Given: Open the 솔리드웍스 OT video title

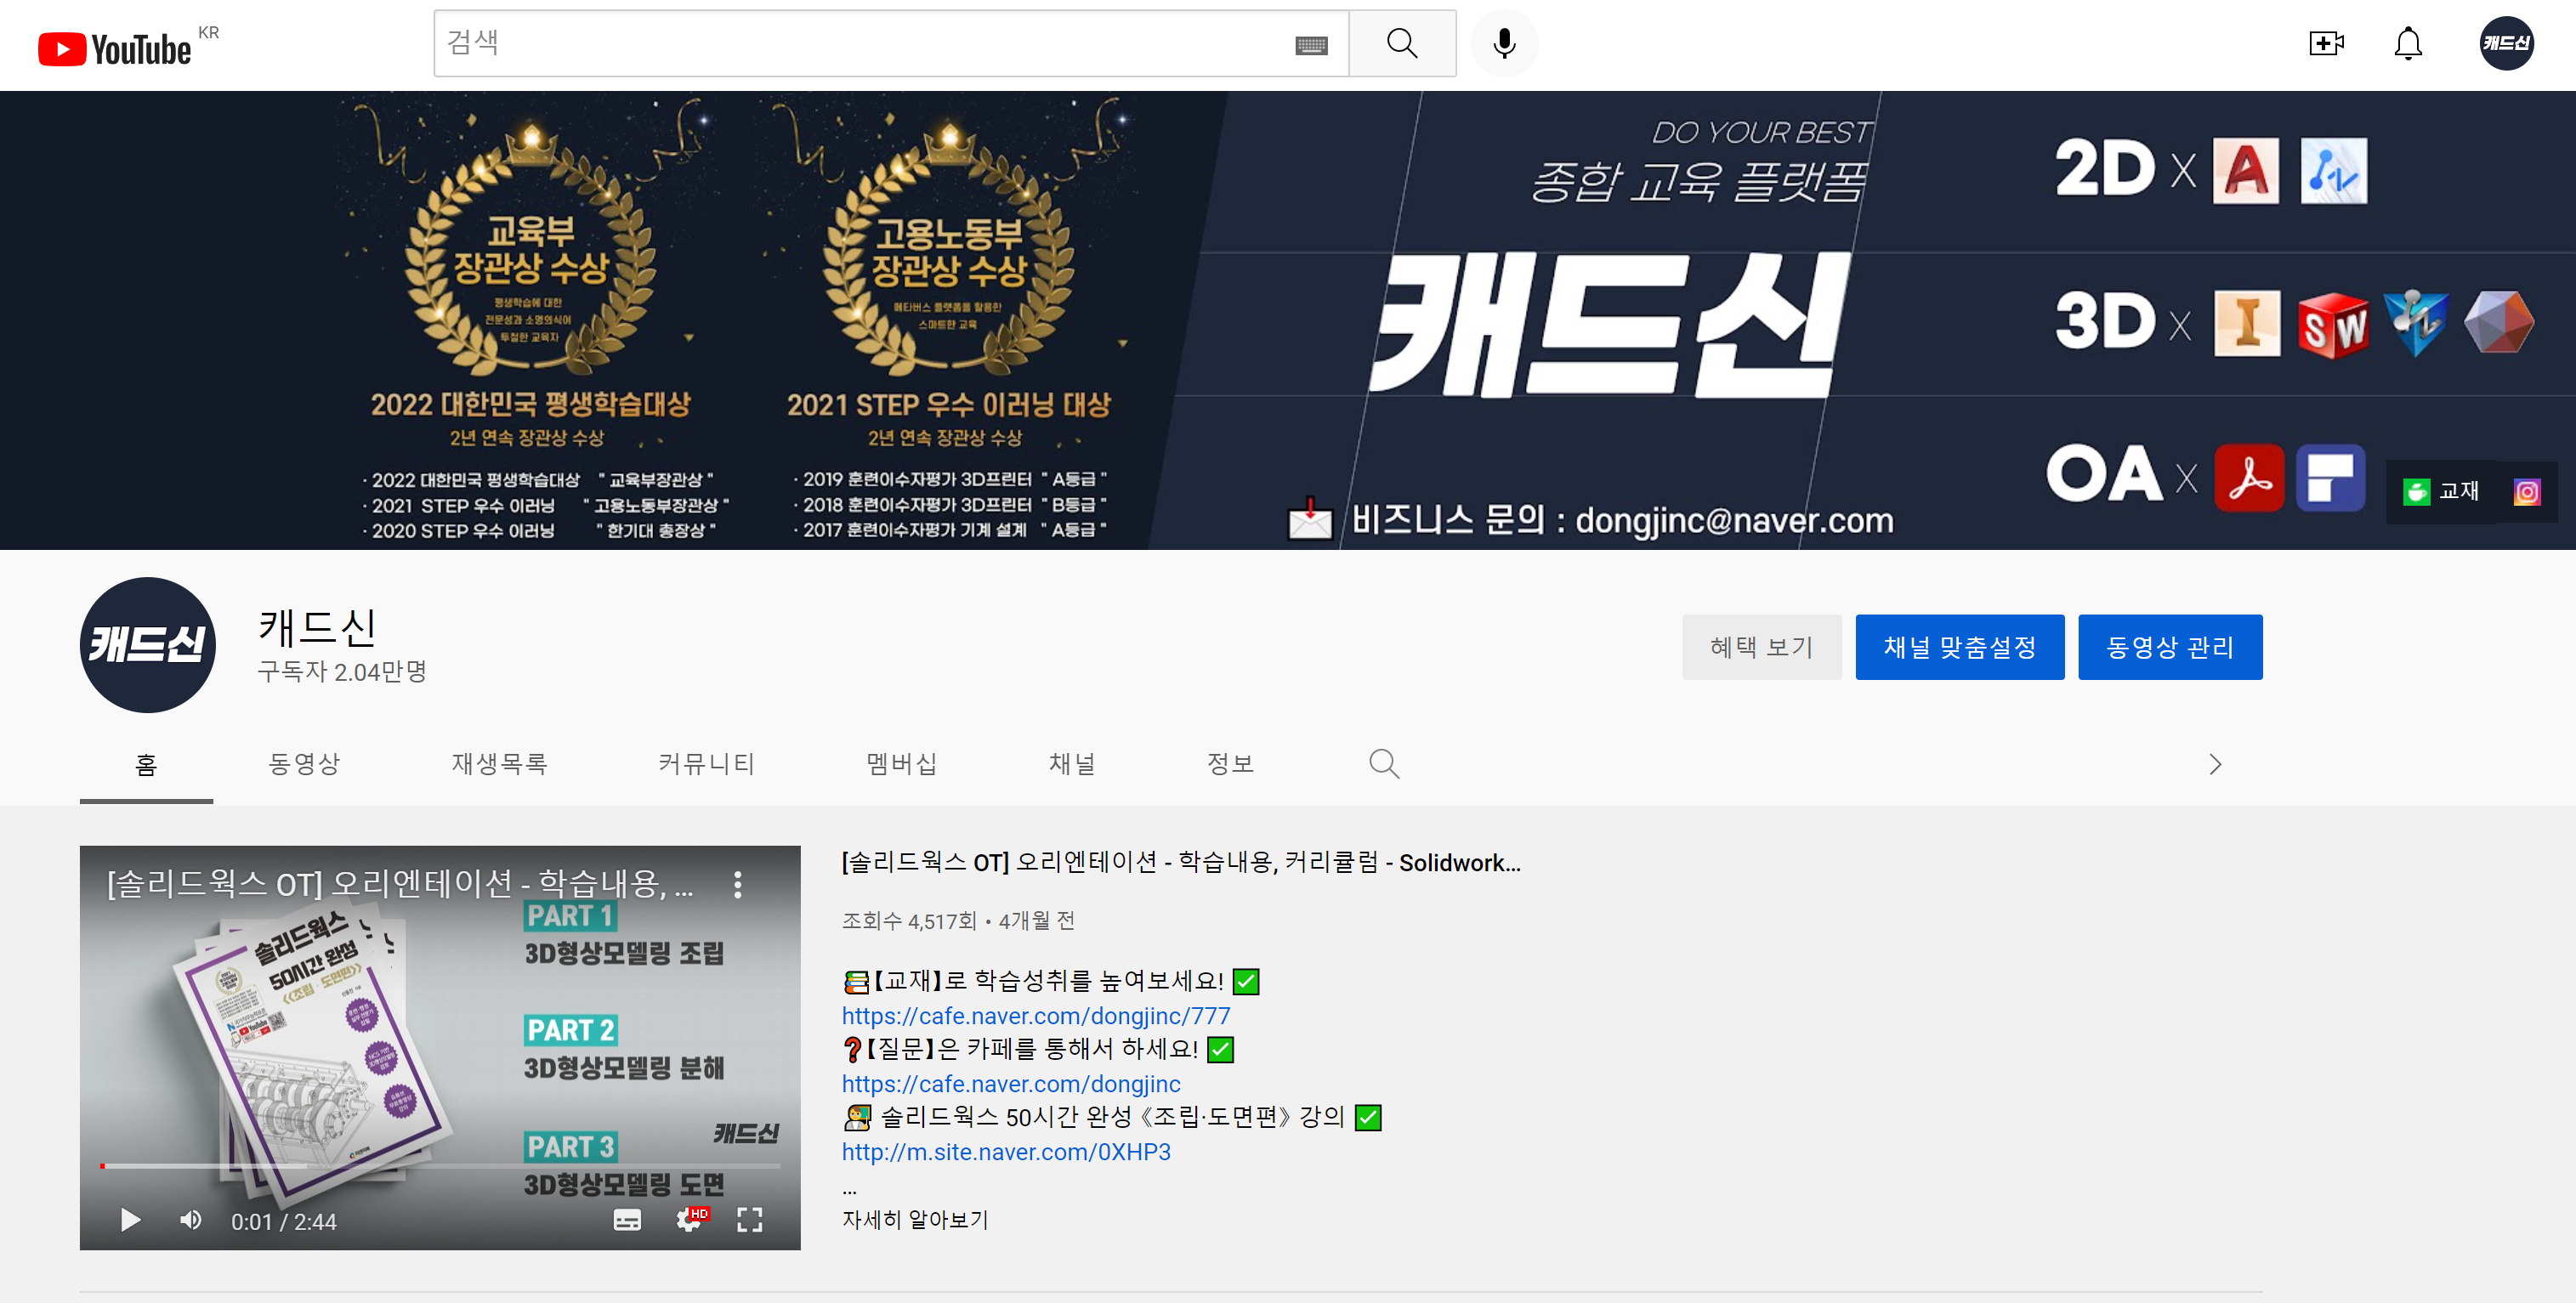Looking at the screenshot, I should click(x=1180, y=862).
